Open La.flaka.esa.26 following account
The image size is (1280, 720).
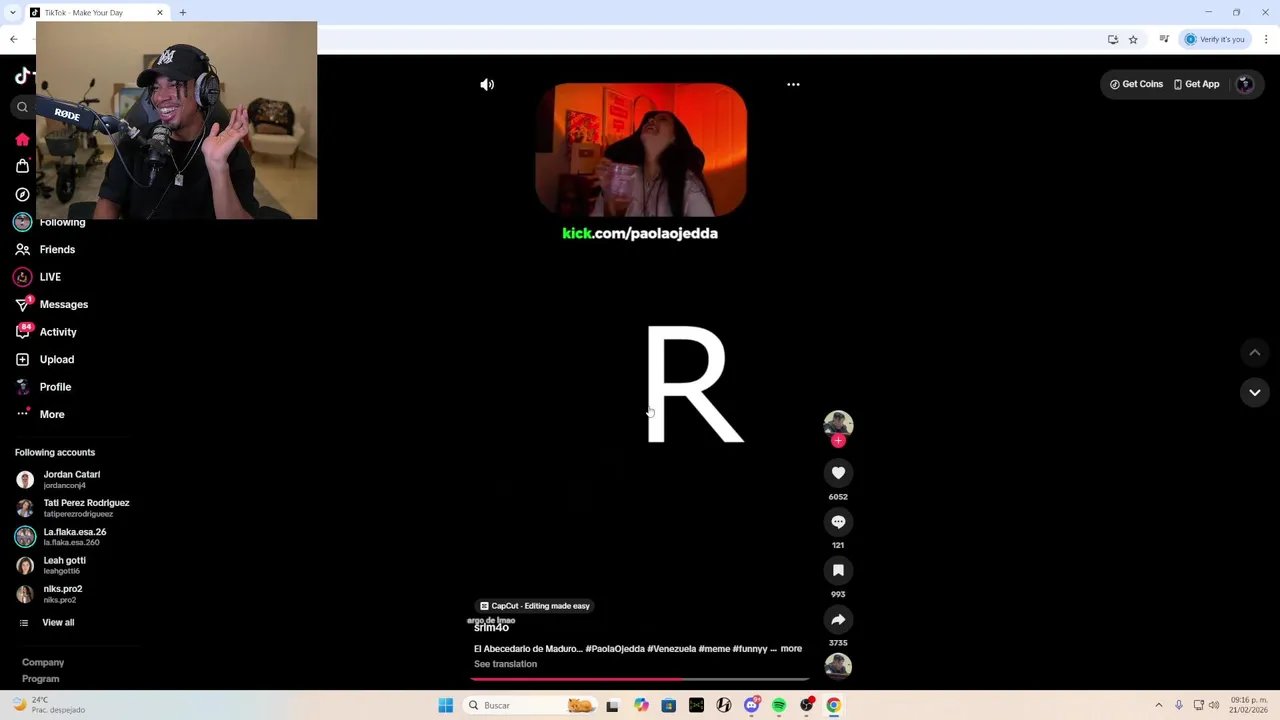tap(61, 537)
